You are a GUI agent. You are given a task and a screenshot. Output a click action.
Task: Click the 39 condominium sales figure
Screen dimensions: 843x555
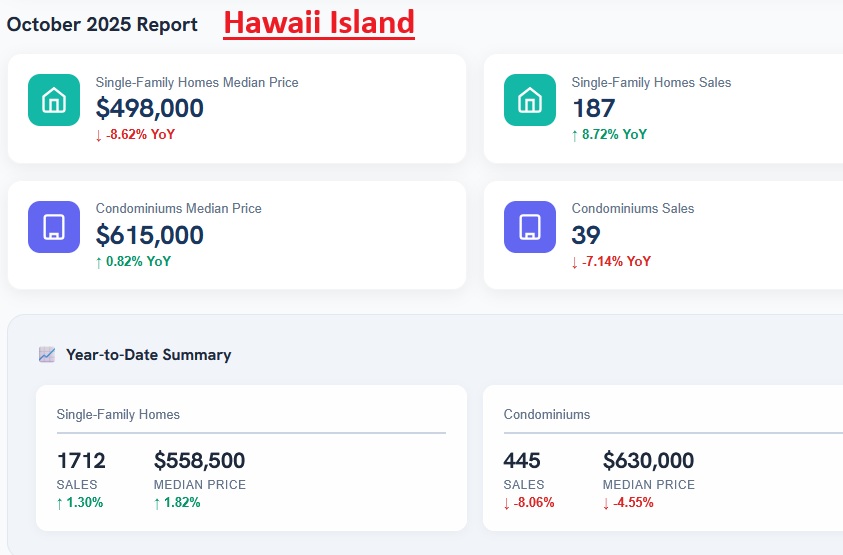pyautogui.click(x=586, y=235)
